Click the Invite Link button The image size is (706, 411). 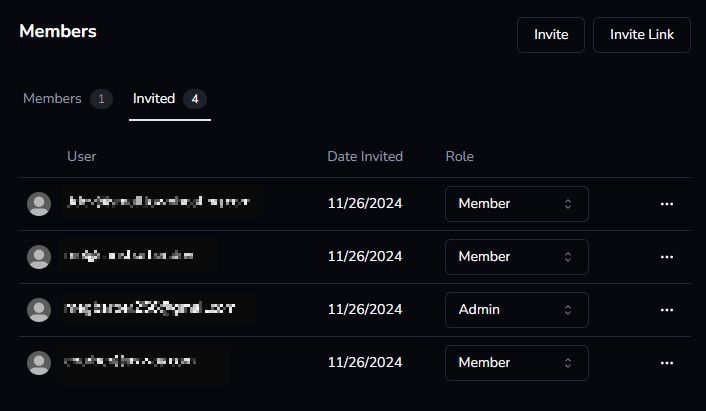point(642,35)
